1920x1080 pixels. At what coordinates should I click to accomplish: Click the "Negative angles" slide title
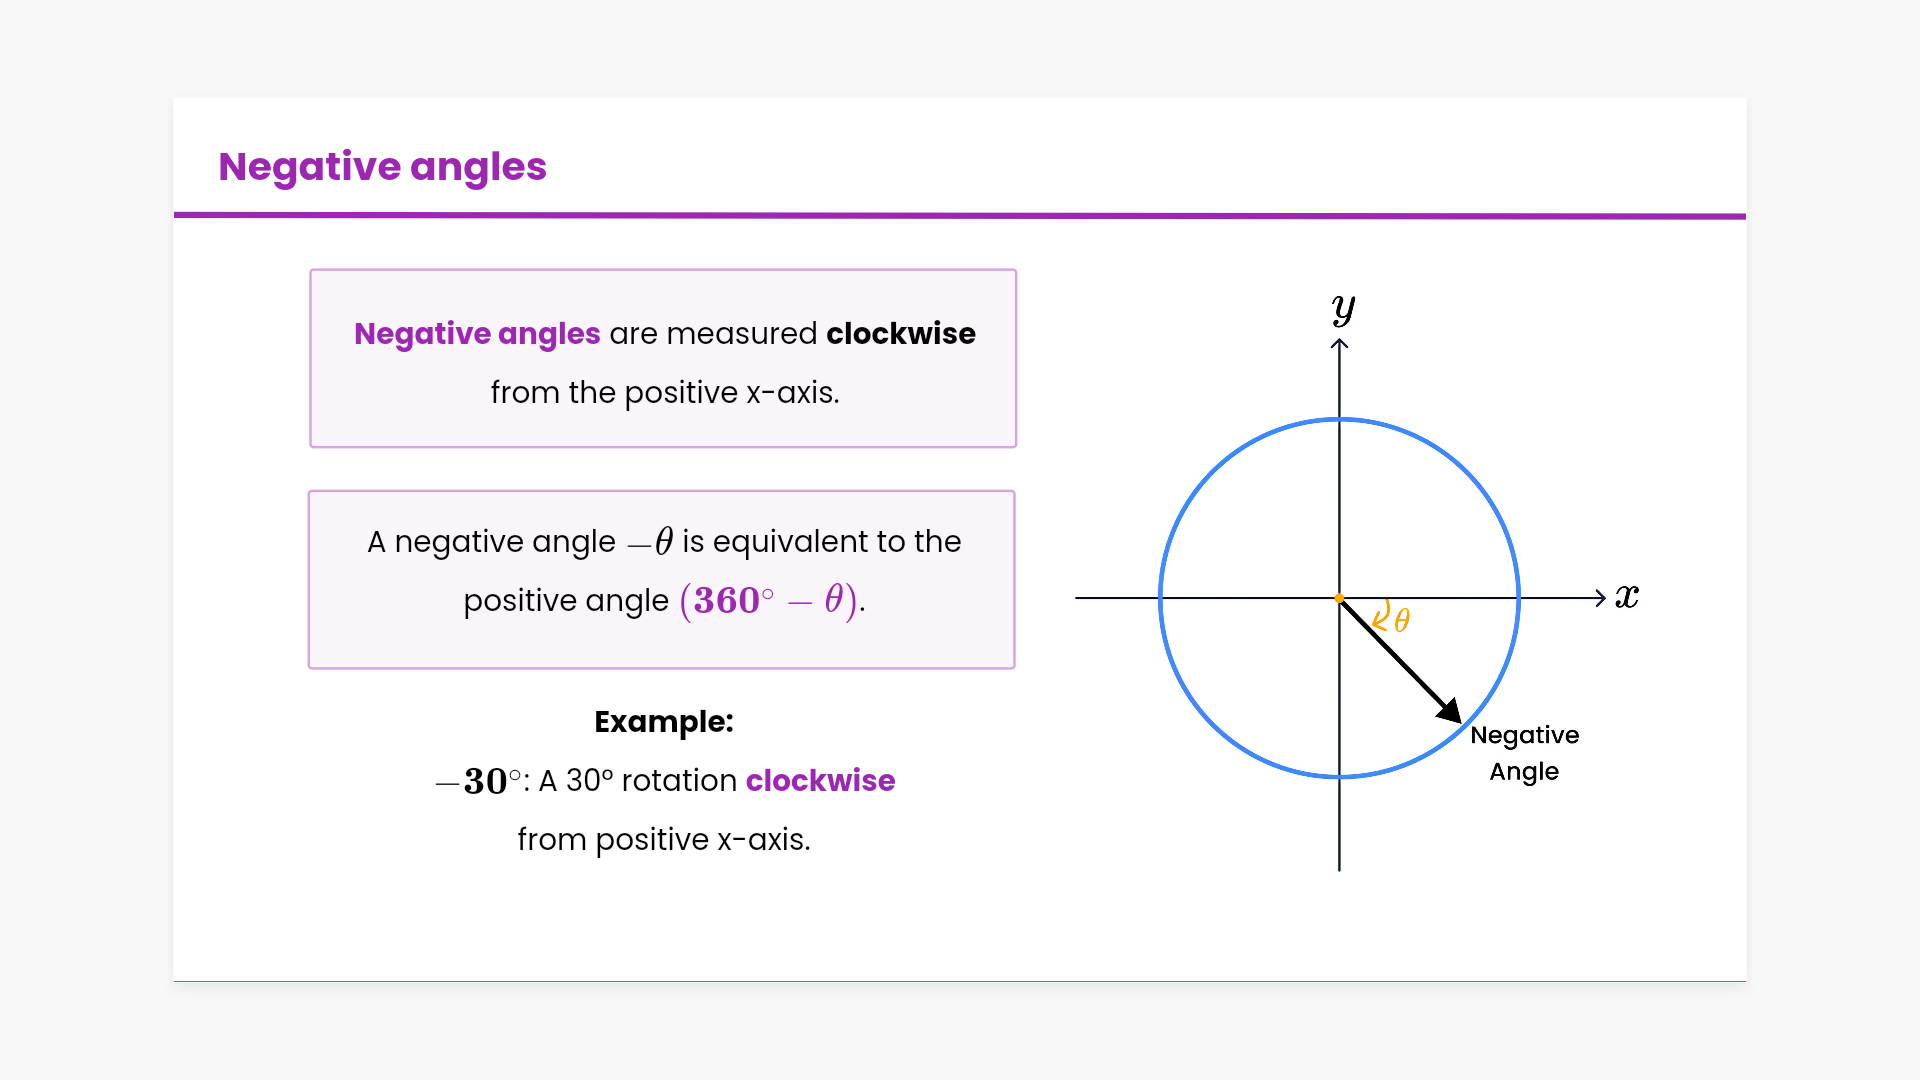click(382, 166)
